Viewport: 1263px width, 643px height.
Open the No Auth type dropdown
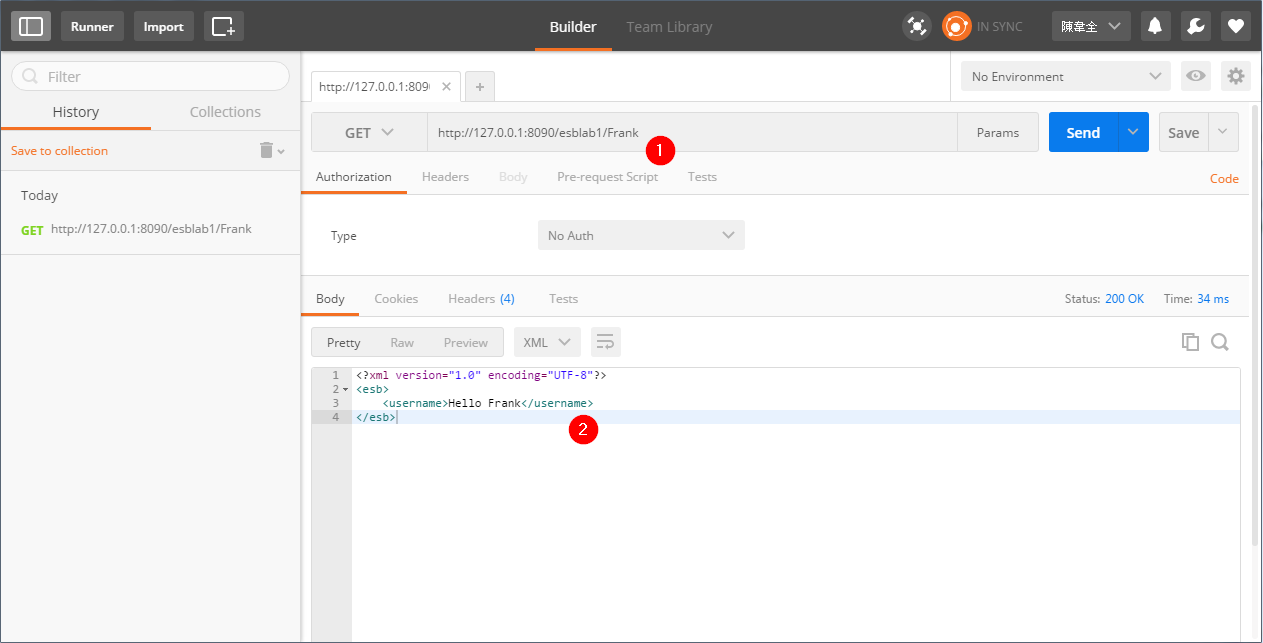[641, 235]
